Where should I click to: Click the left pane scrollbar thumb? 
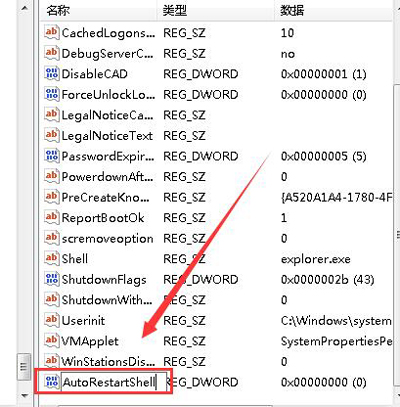click(x=24, y=367)
